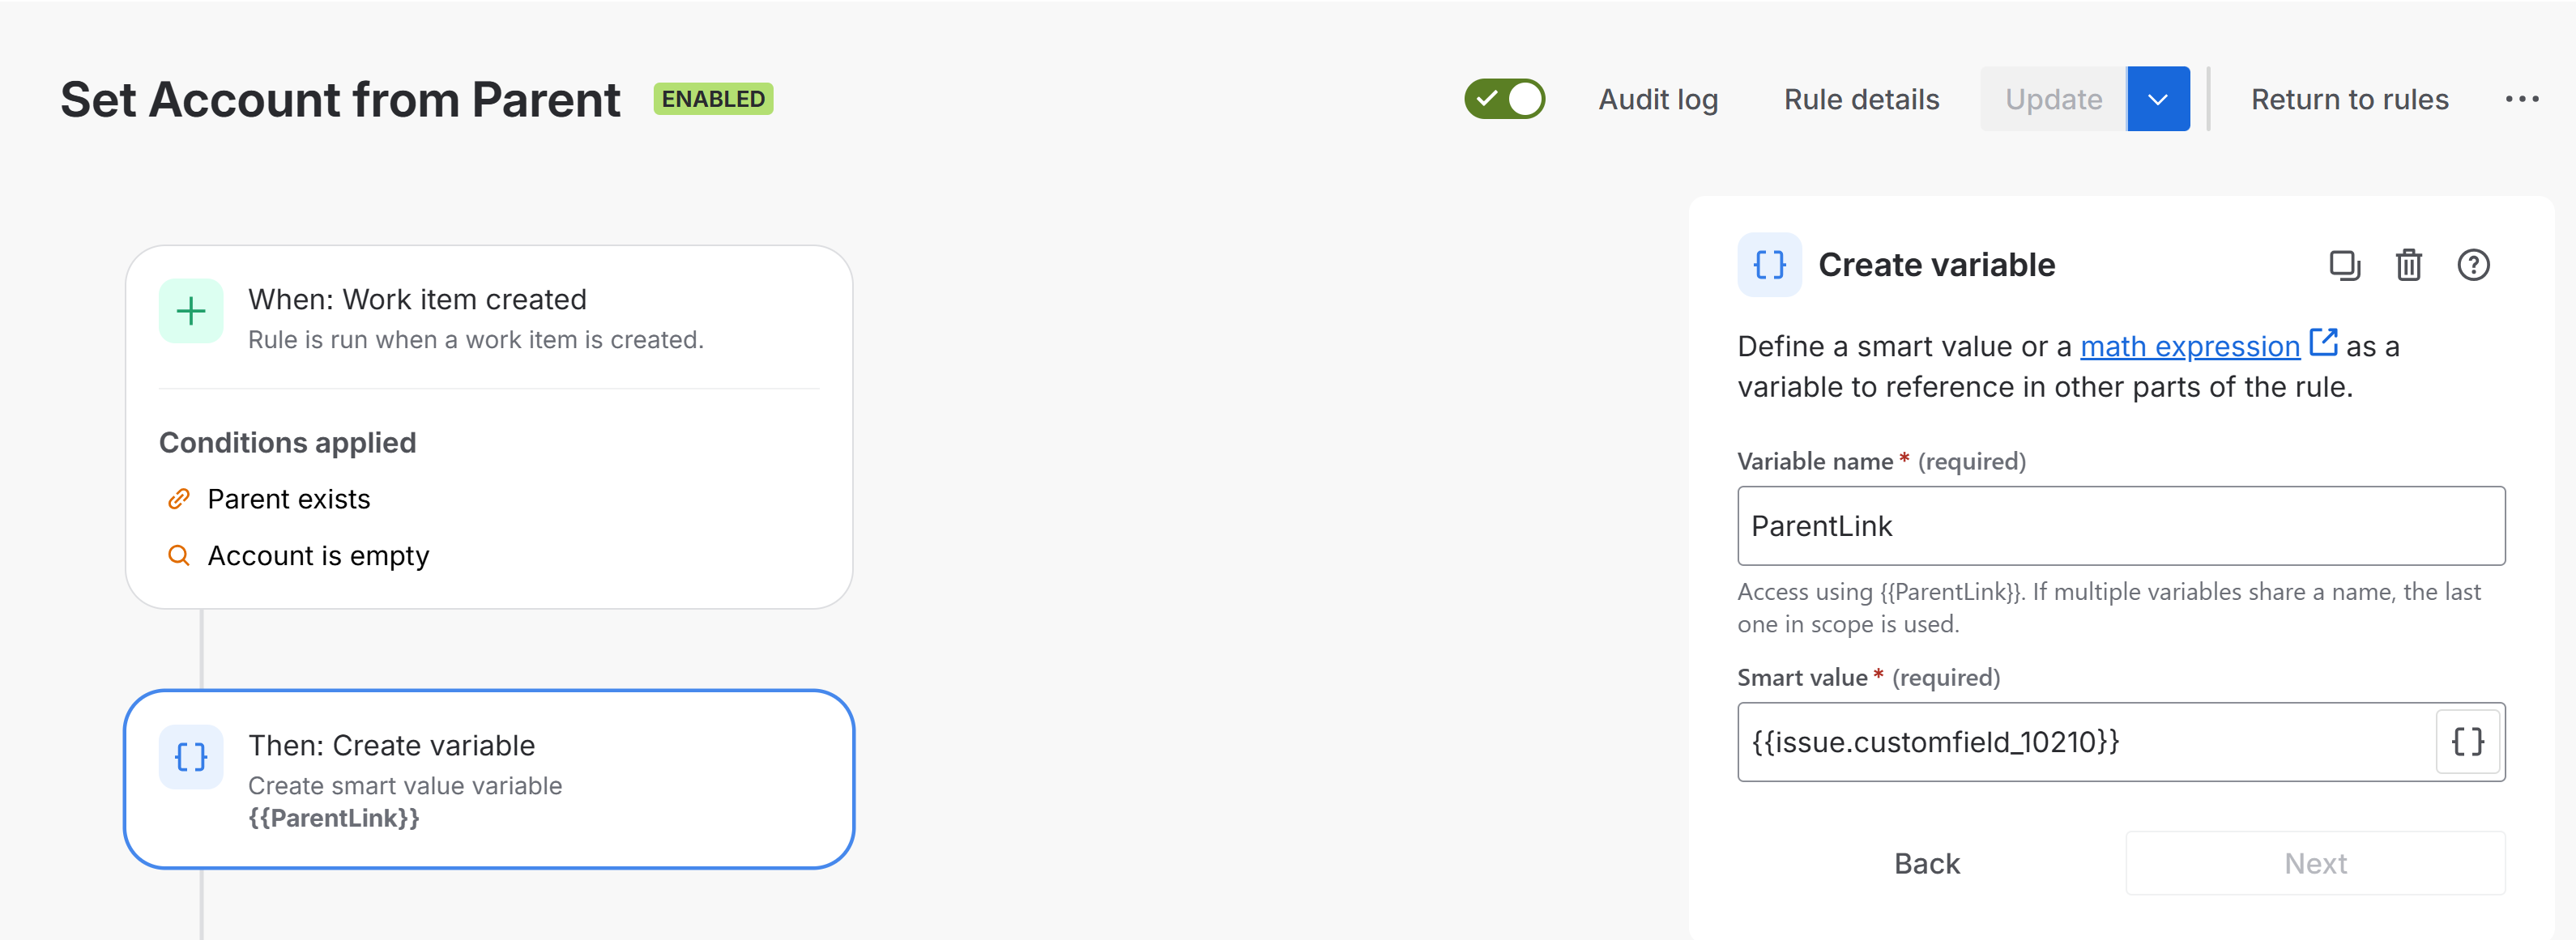Image resolution: width=2576 pixels, height=940 pixels.
Task: Open Rule details
Action: (x=1861, y=99)
